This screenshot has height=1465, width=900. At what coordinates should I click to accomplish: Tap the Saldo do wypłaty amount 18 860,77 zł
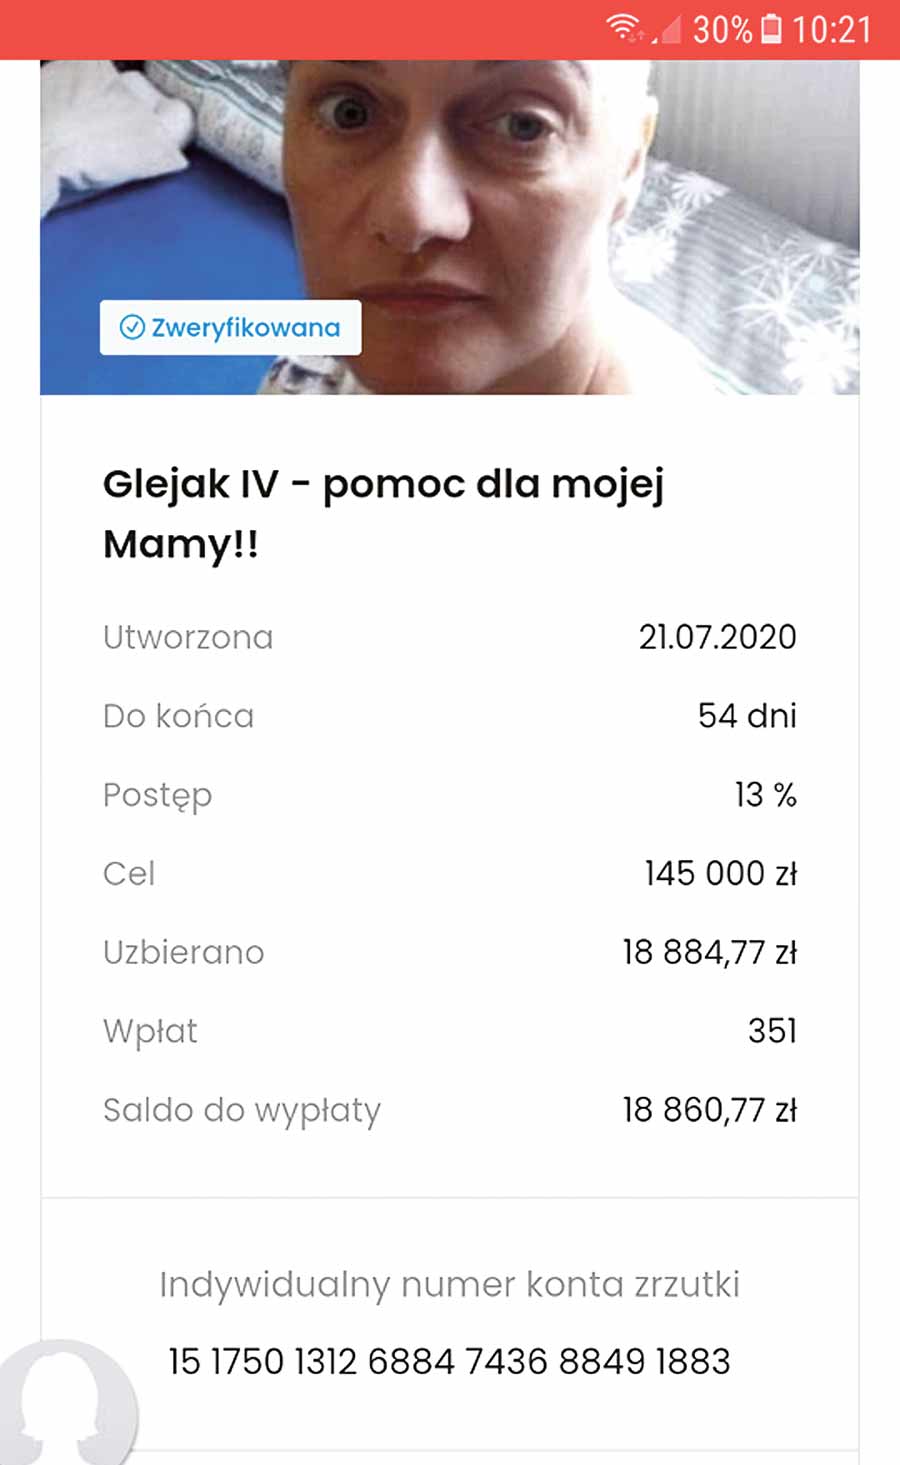tap(709, 1110)
